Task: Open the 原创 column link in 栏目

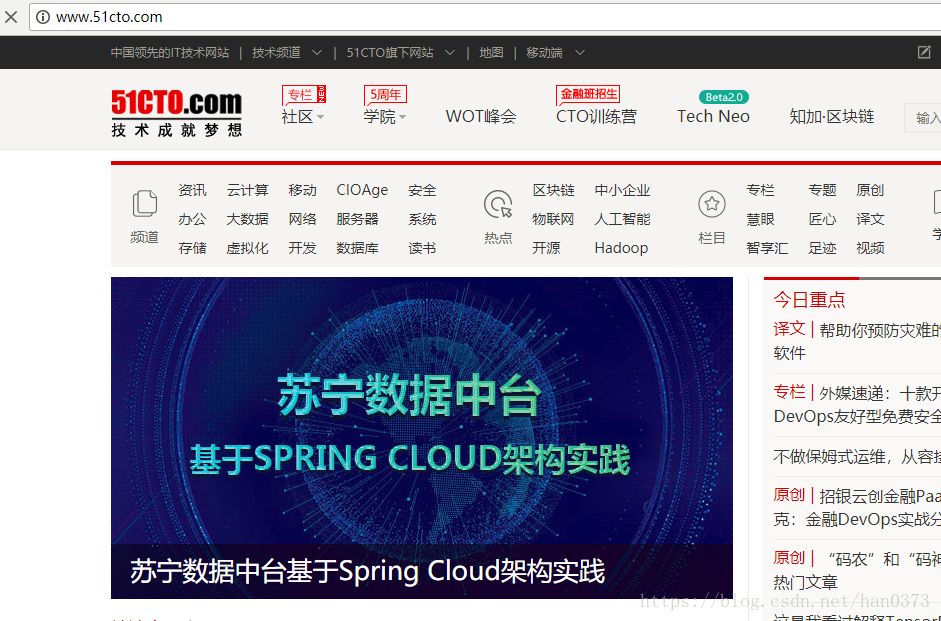Action: [x=870, y=190]
